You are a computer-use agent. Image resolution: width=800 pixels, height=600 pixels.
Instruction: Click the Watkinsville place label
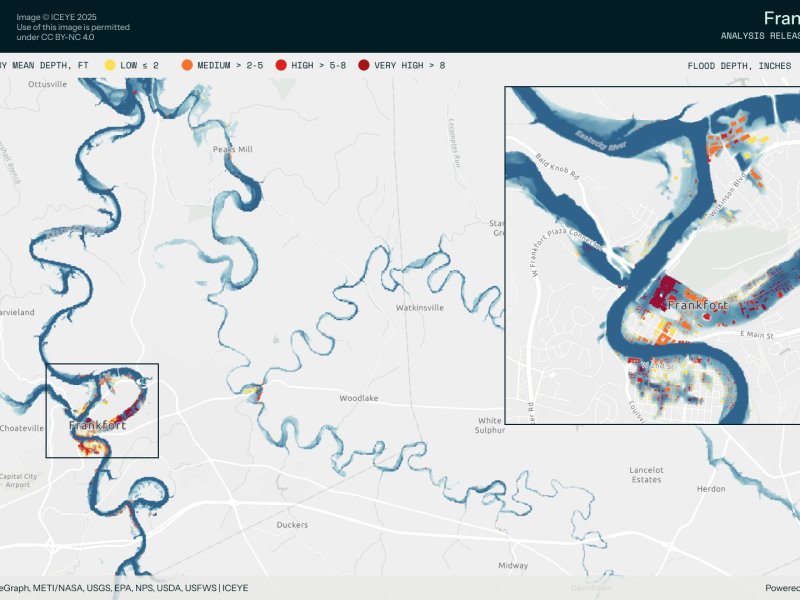pos(419,307)
